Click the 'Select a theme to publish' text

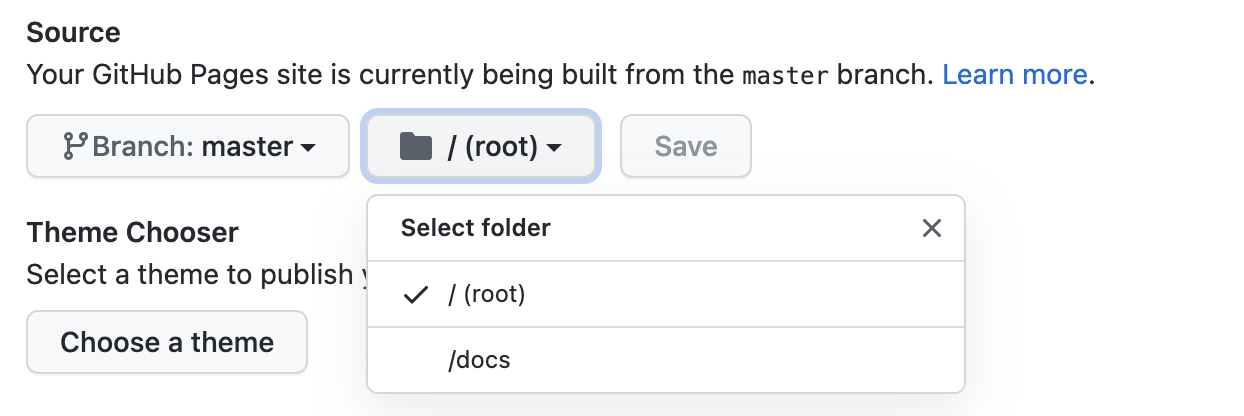click(x=190, y=274)
